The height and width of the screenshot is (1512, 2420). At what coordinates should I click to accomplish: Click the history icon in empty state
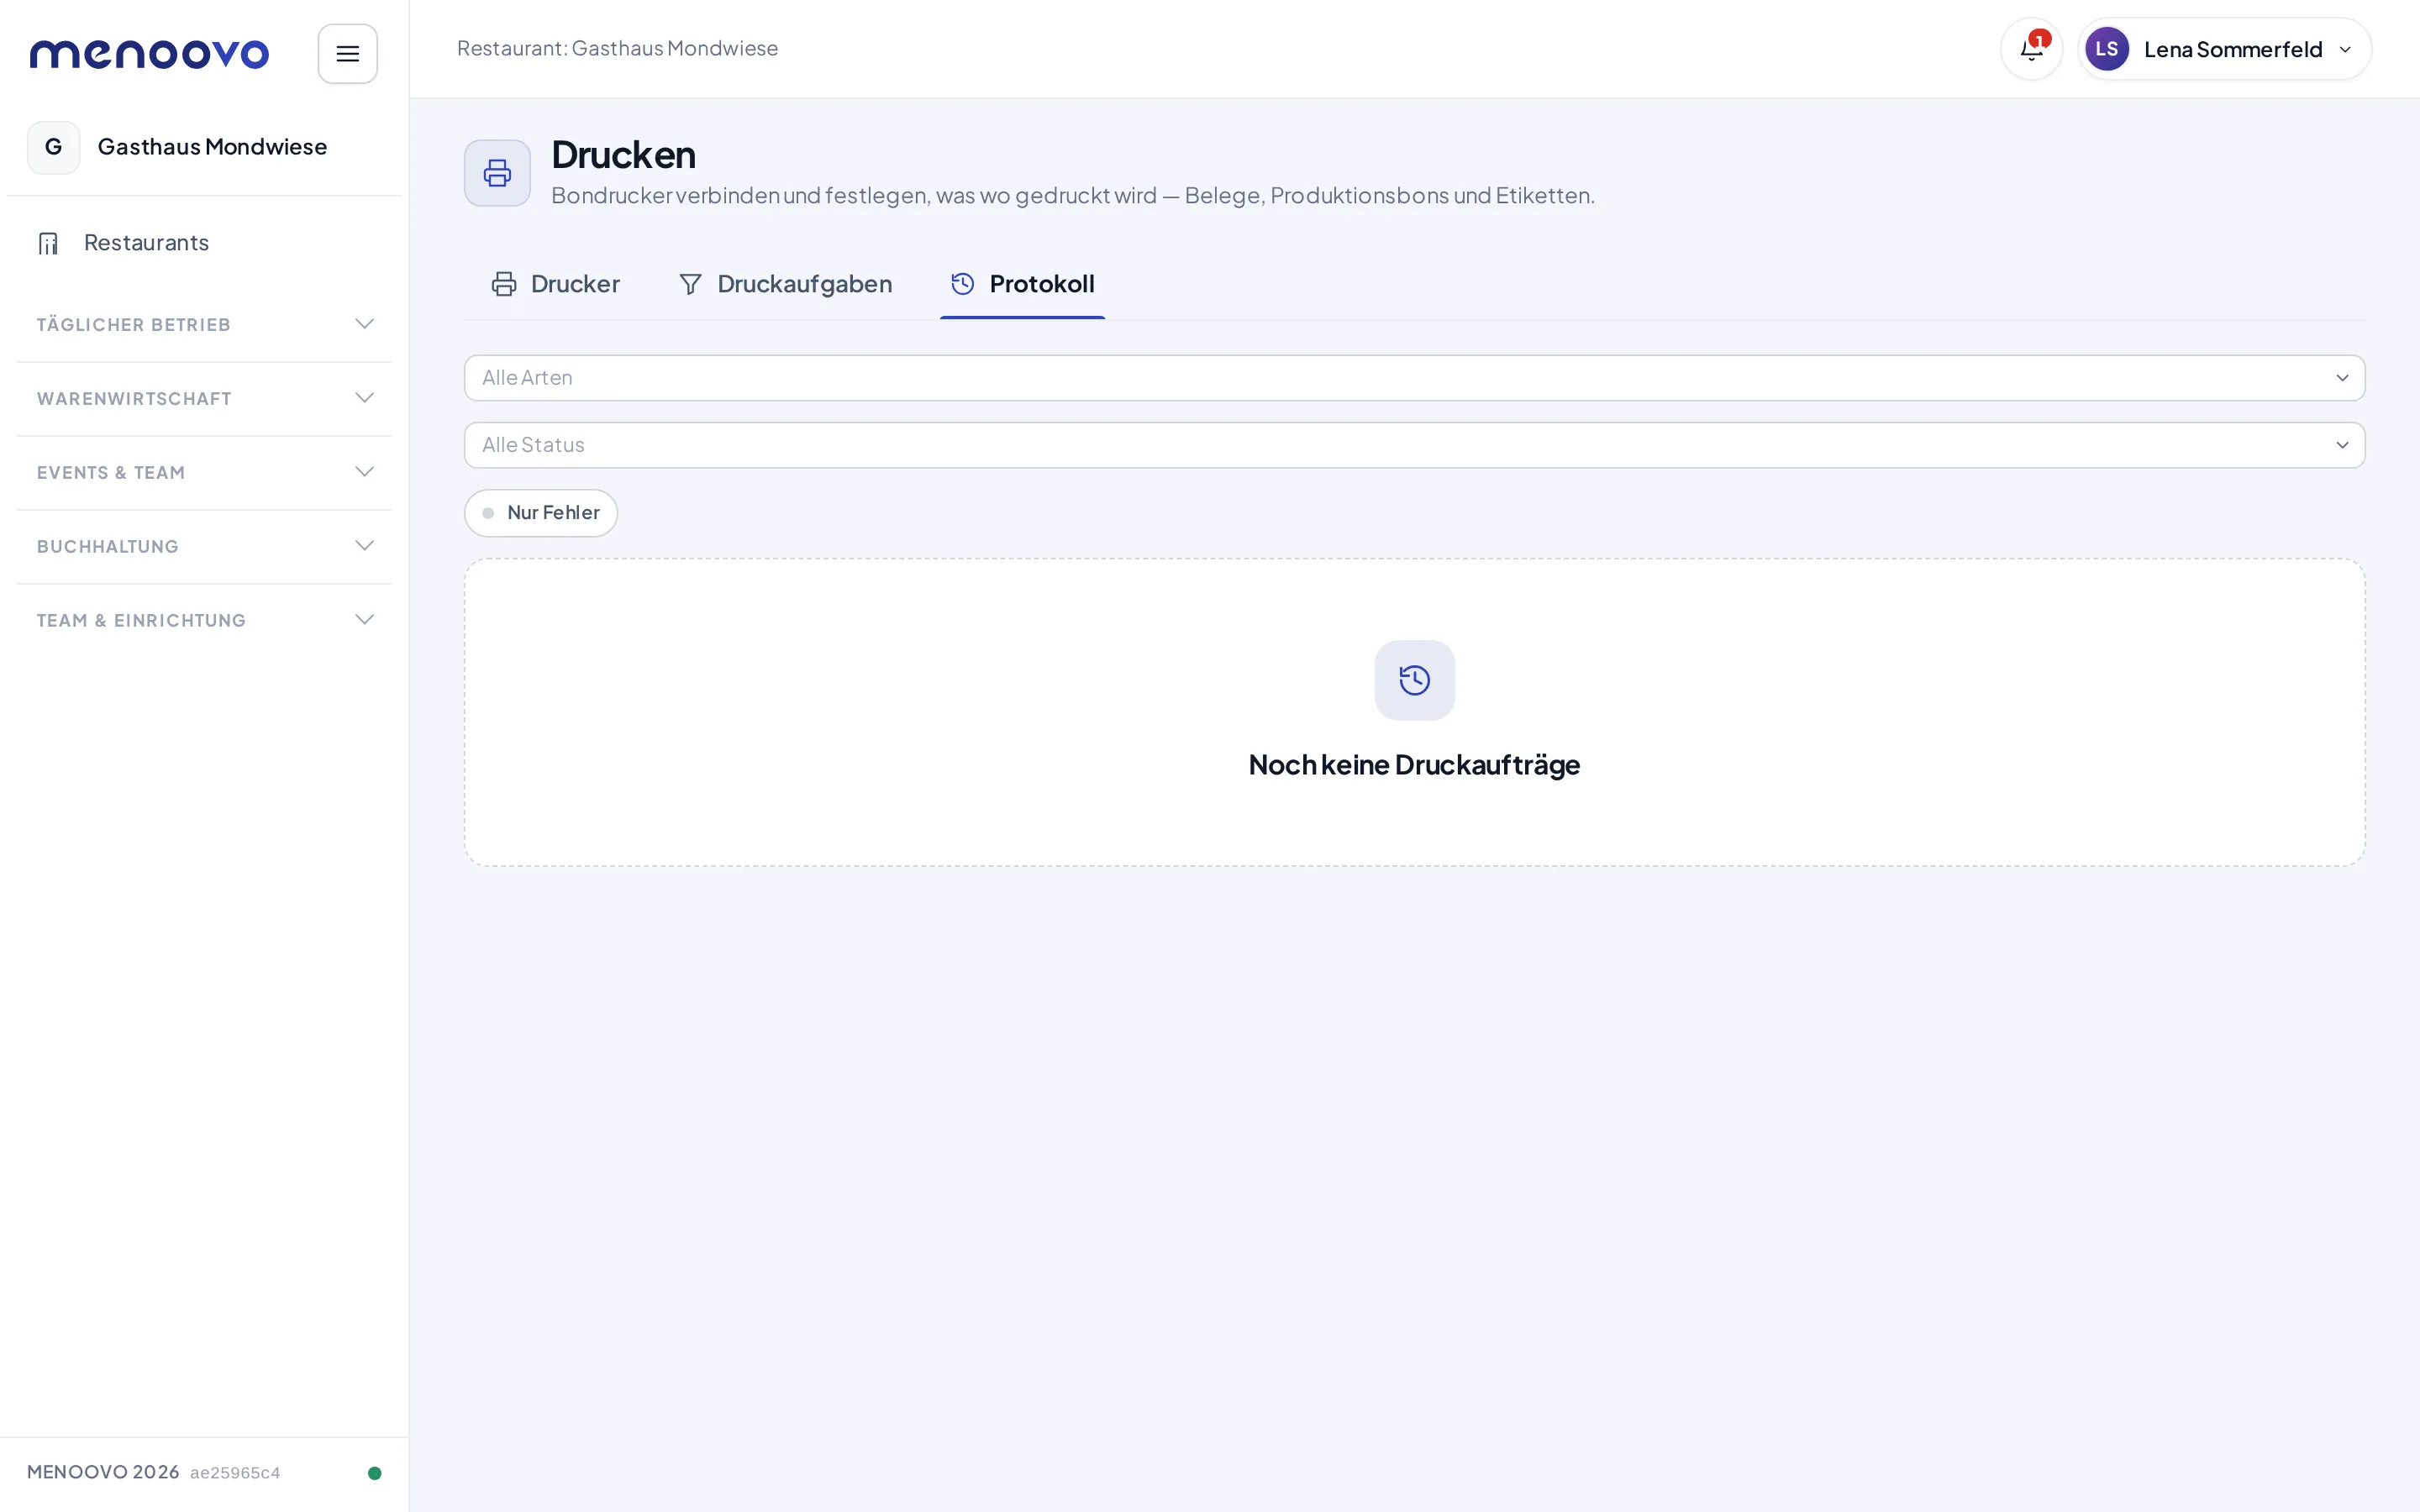click(x=1414, y=680)
